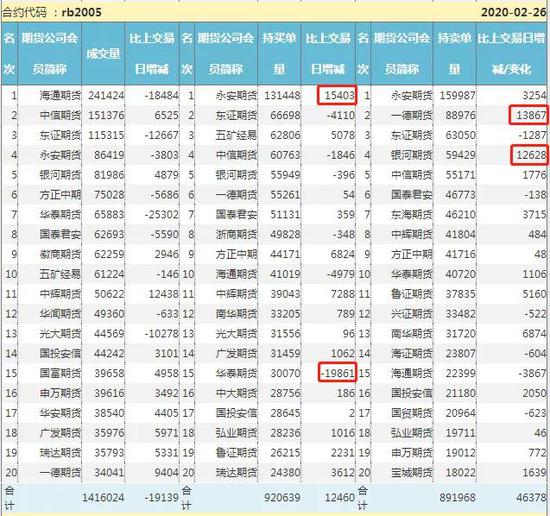
Task: Select the volume change value 12438
Action: (x=163, y=294)
